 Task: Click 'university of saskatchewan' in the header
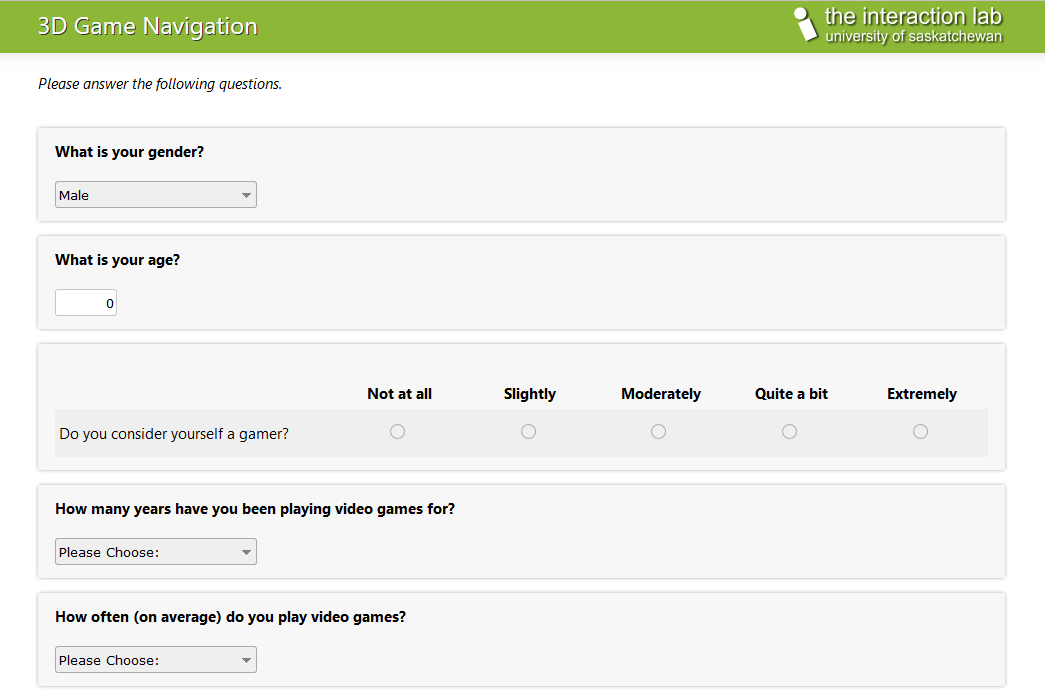pos(913,37)
